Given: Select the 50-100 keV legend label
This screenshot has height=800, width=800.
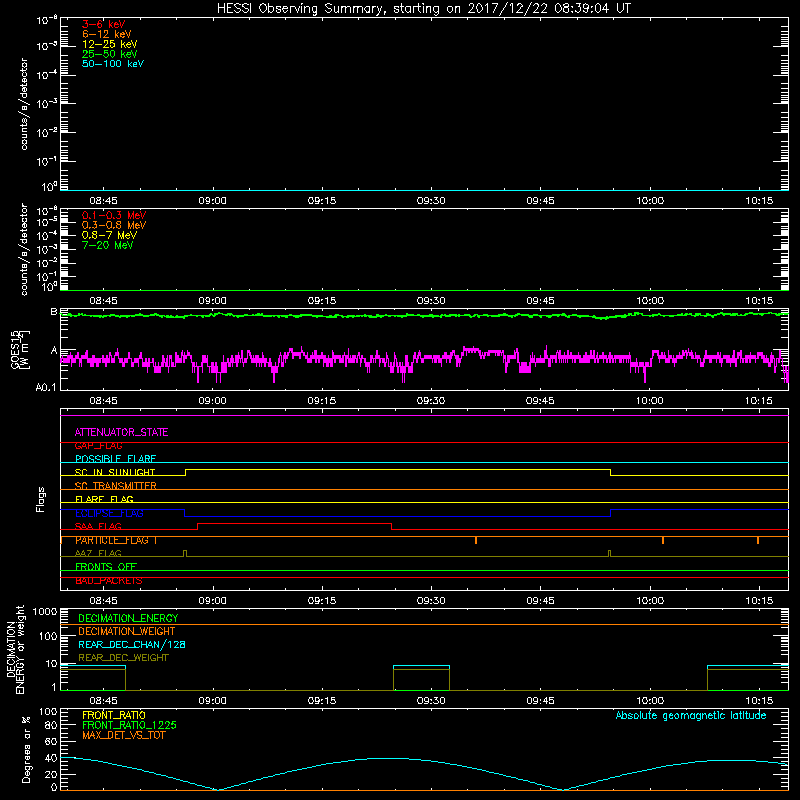Looking at the screenshot, I should (113, 64).
